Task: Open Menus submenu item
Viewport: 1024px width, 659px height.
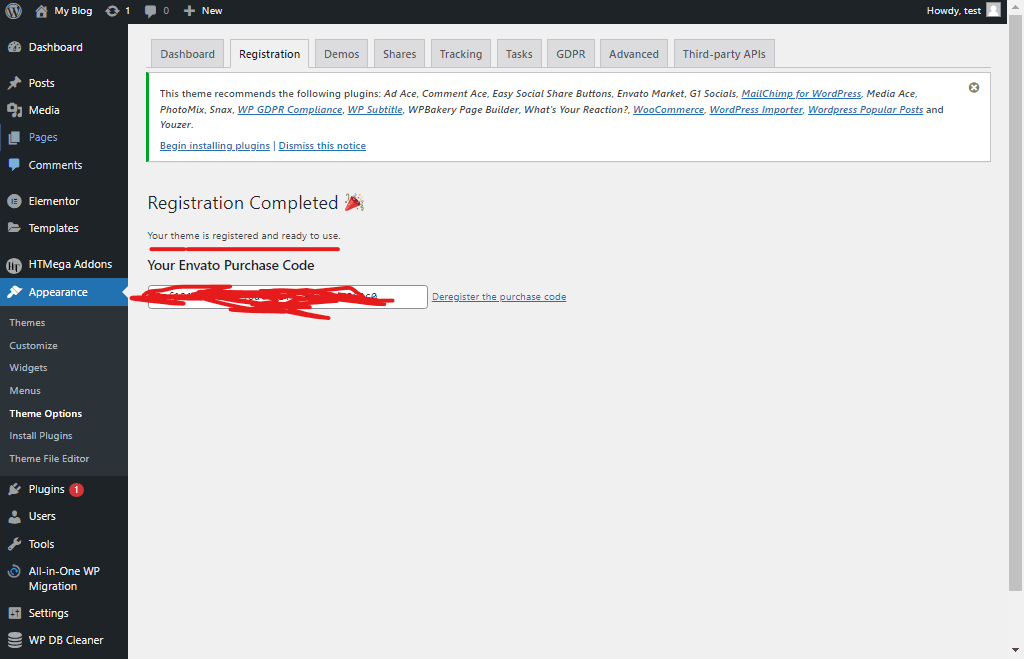Action: tap(25, 391)
